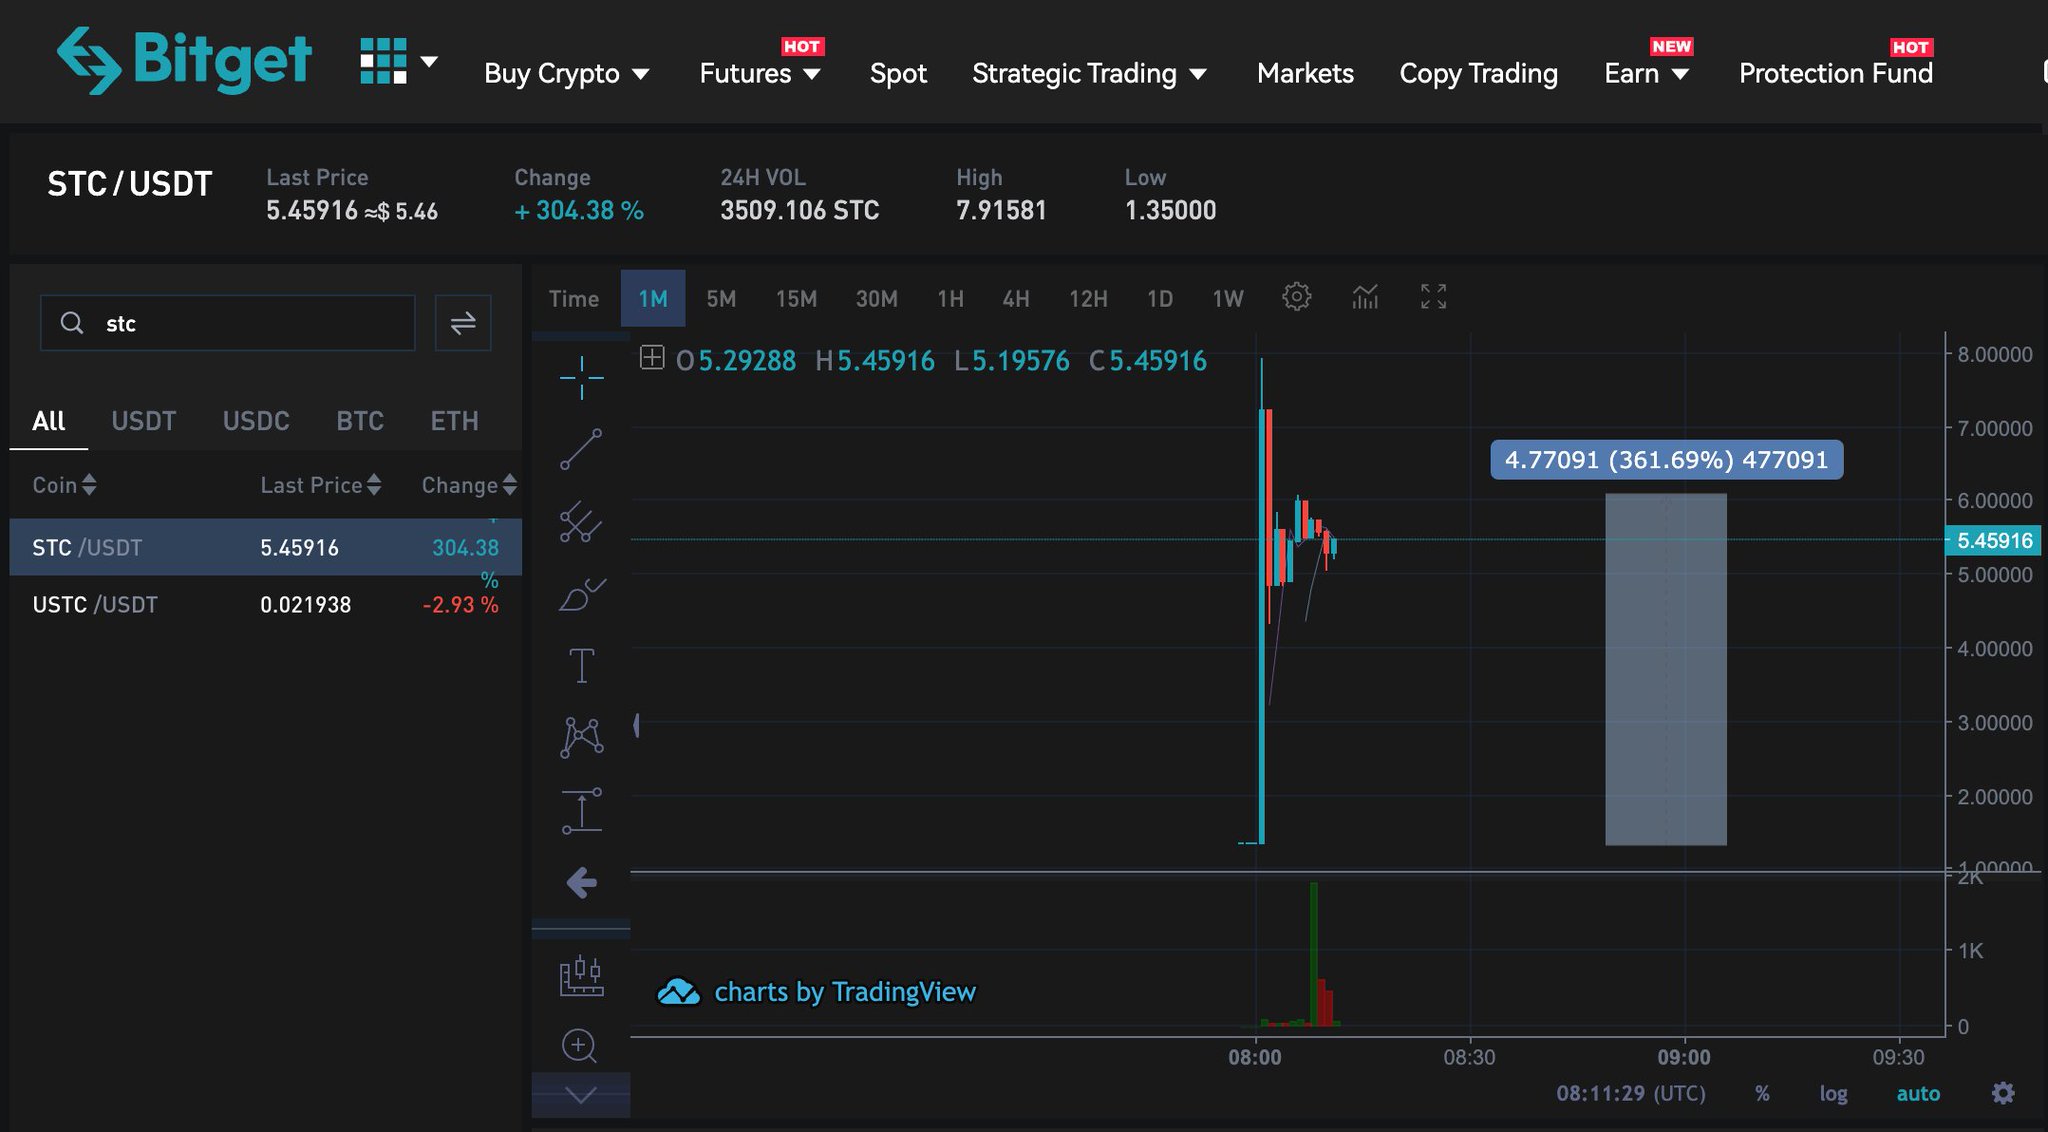Expand chart to fullscreen mode
Screen dimensions: 2048x1132
1433,296
